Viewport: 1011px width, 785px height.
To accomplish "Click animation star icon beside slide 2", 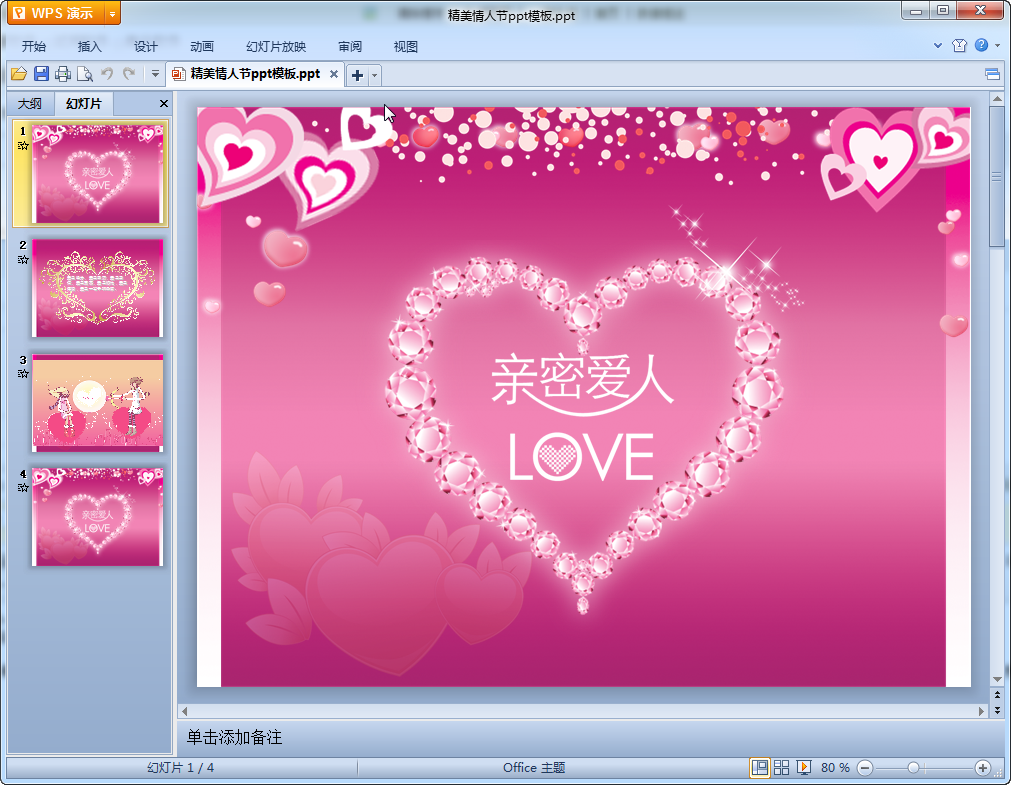I will (23, 259).
